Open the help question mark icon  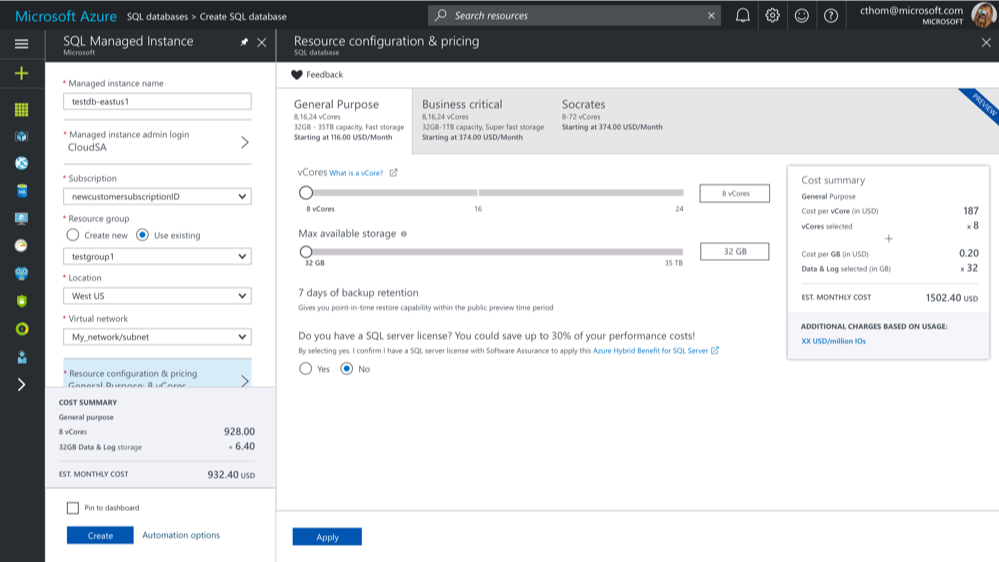(x=831, y=15)
